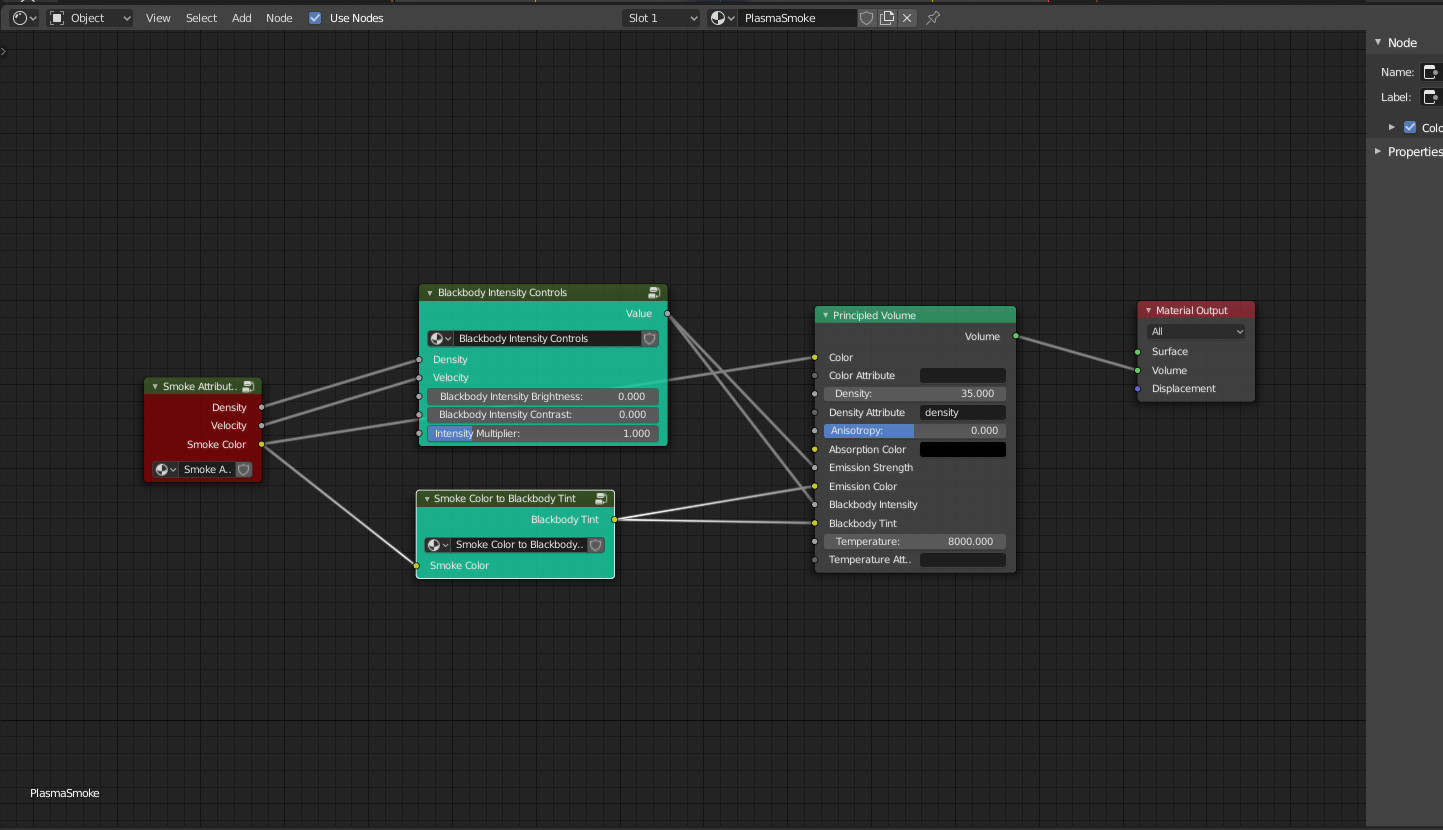Screen dimensions: 1443x830
Task: Open the Slot 1 dropdown
Action: (660, 17)
